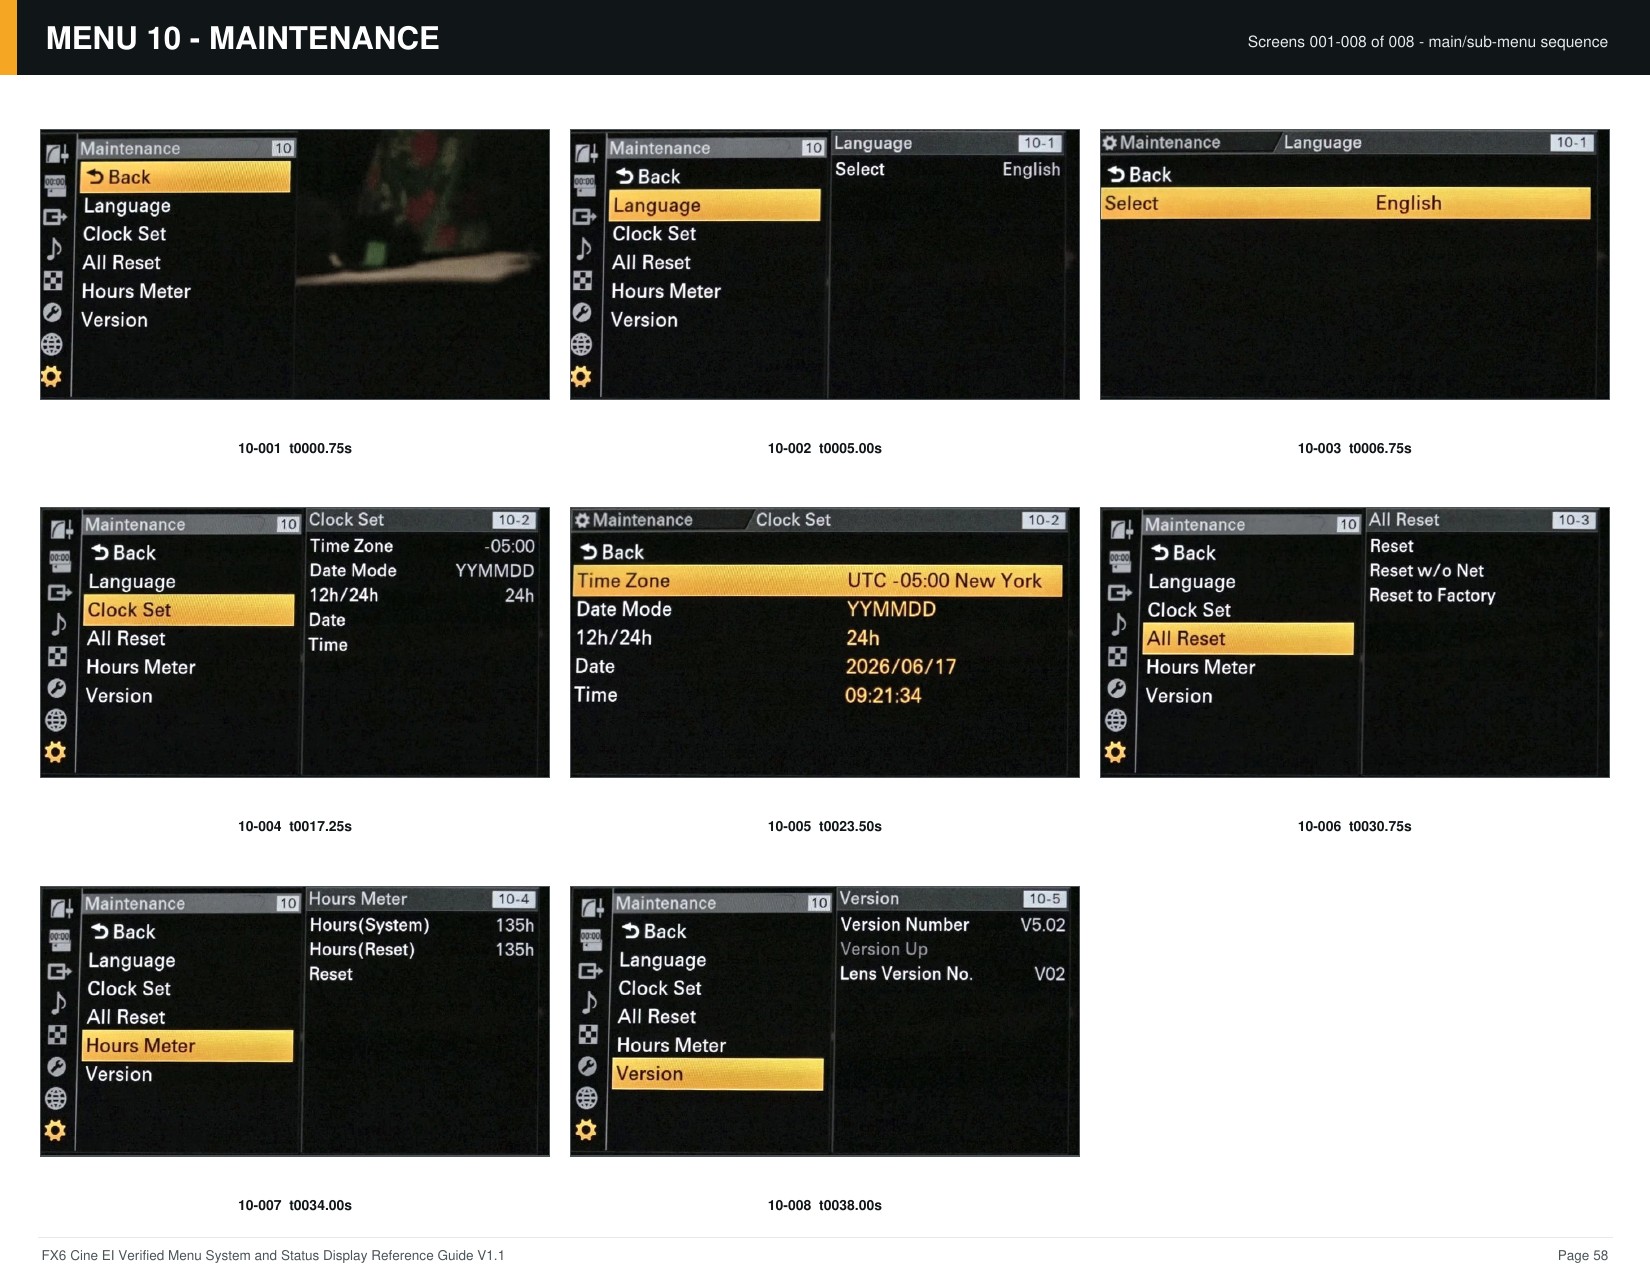Click the technical wrench icon in screen 10-002

pos(582,312)
